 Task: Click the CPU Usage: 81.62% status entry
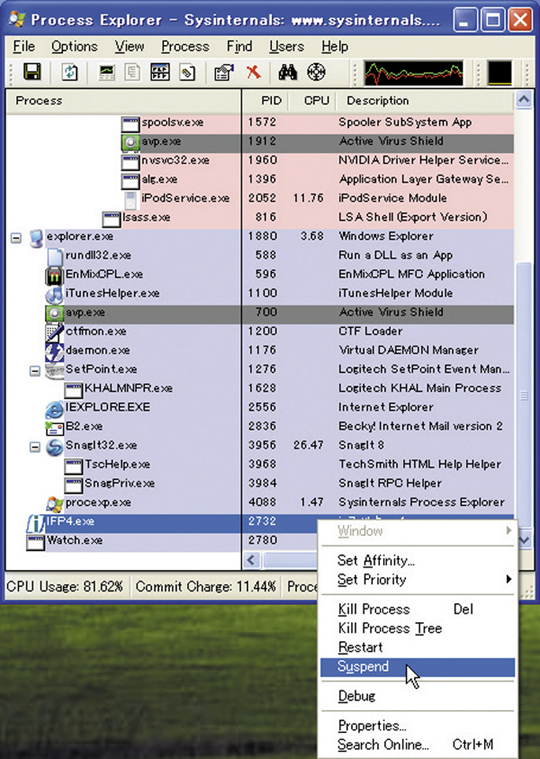tap(66, 587)
